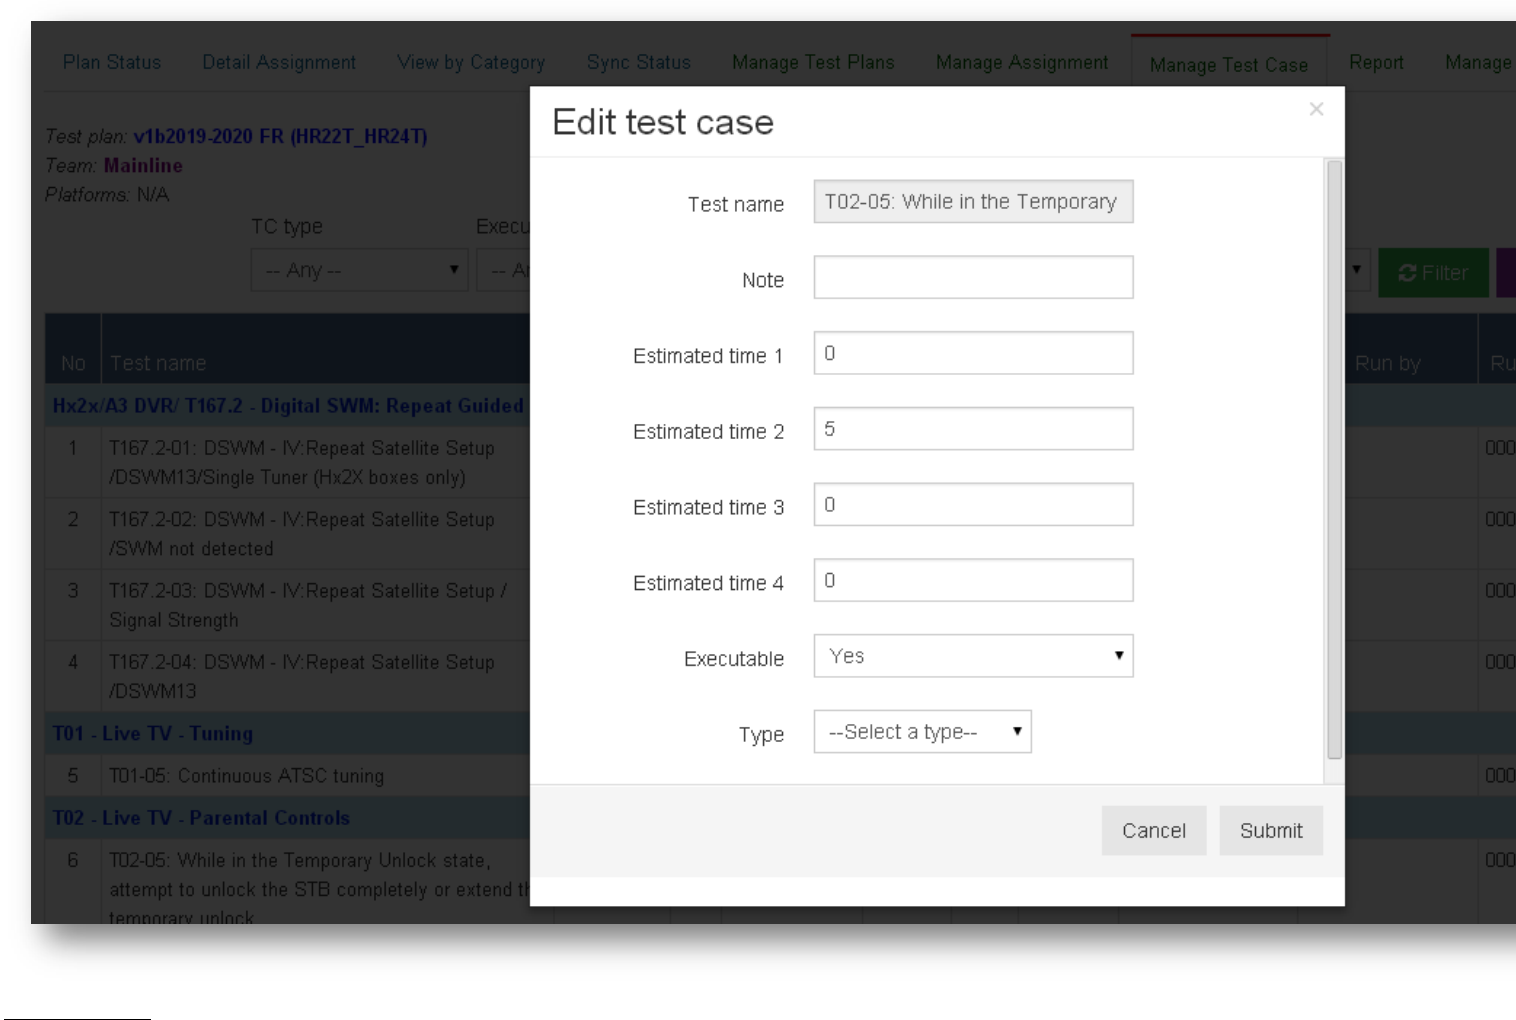Close the Edit test case dialog

click(1316, 109)
